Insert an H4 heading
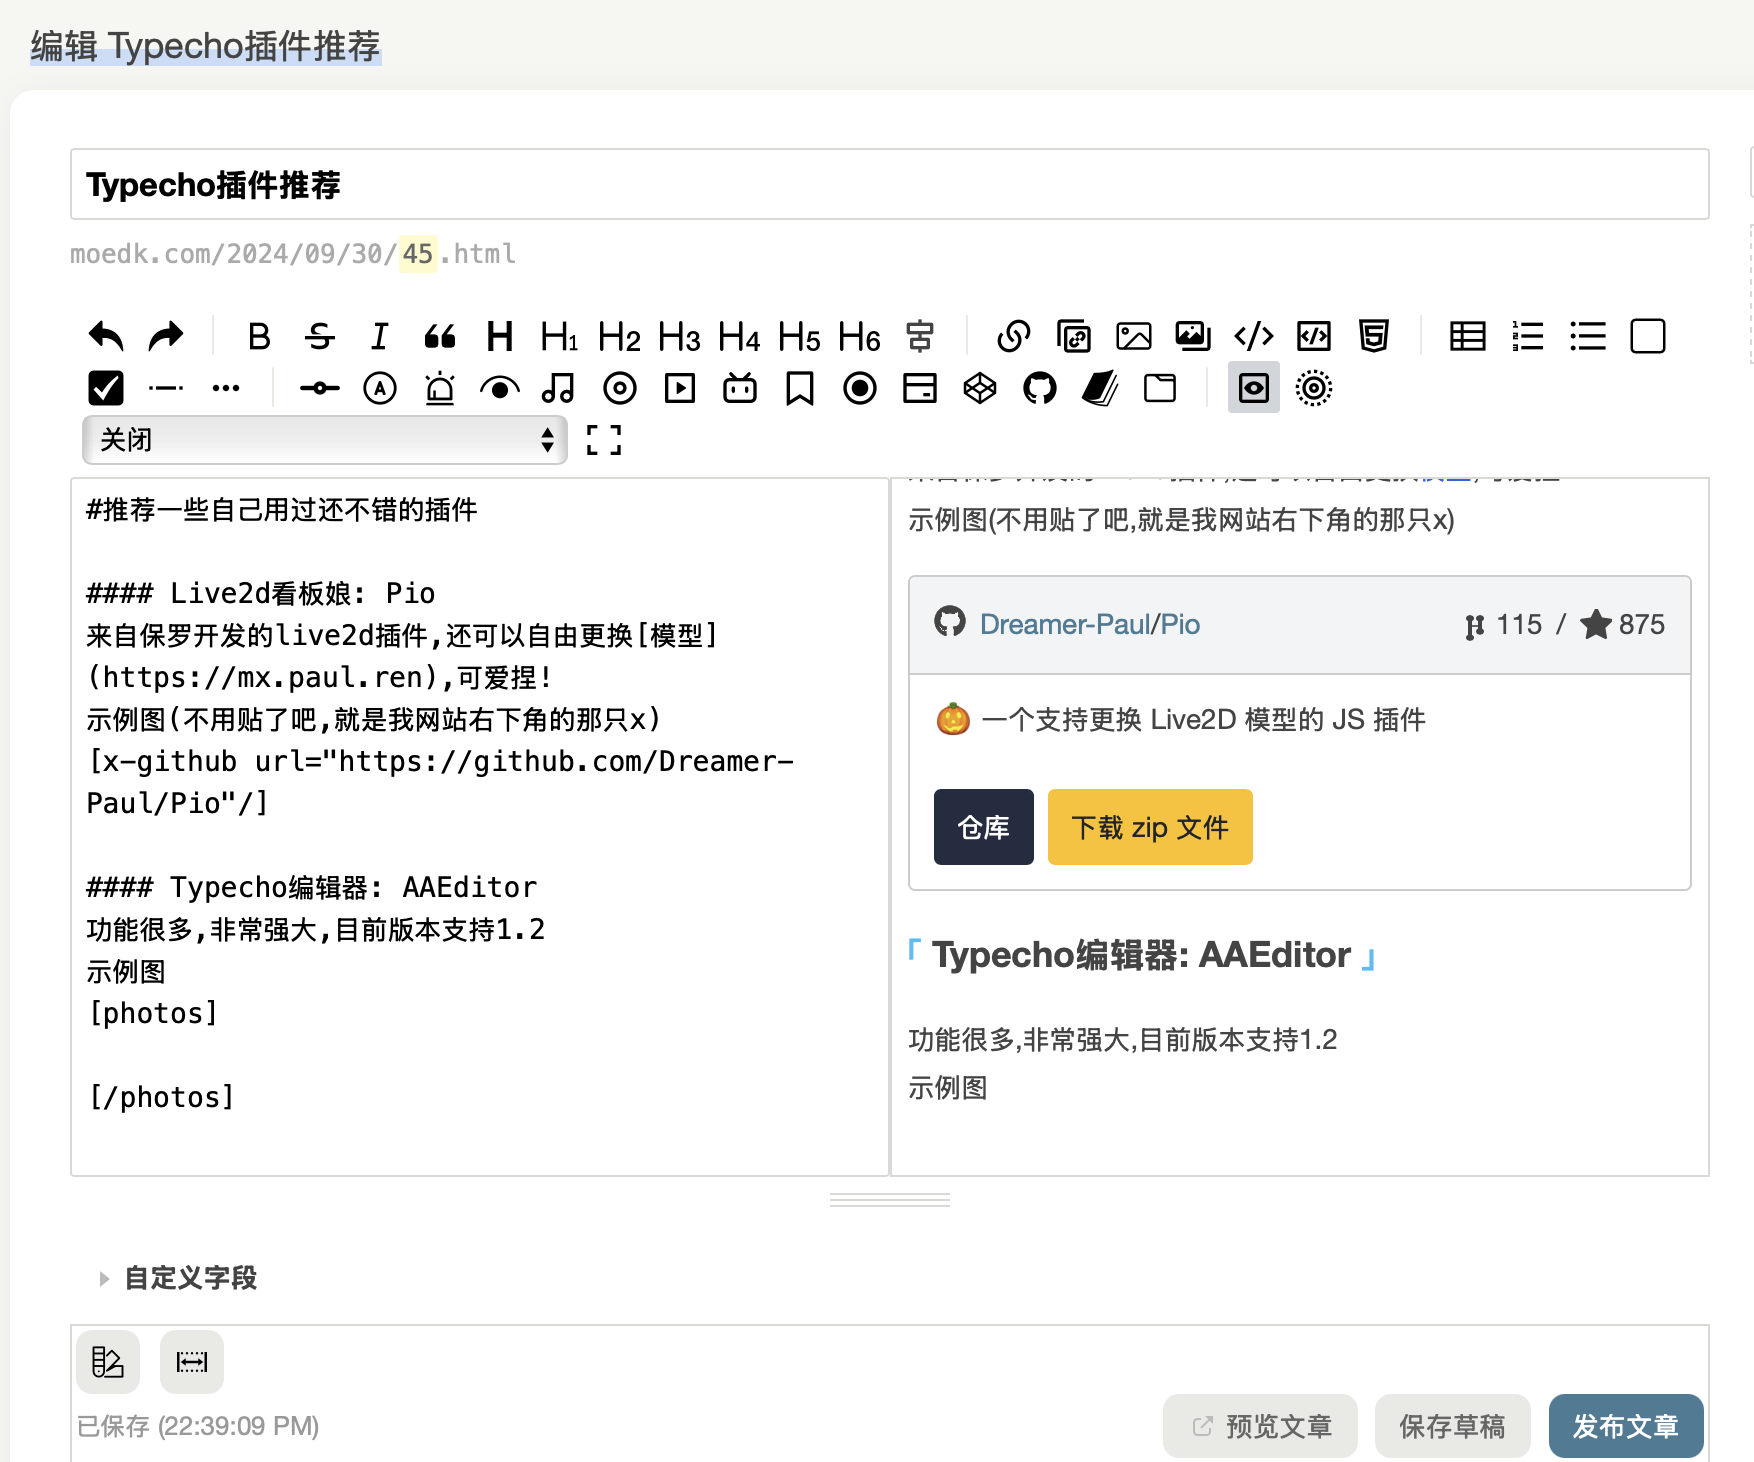The image size is (1754, 1462). (739, 336)
